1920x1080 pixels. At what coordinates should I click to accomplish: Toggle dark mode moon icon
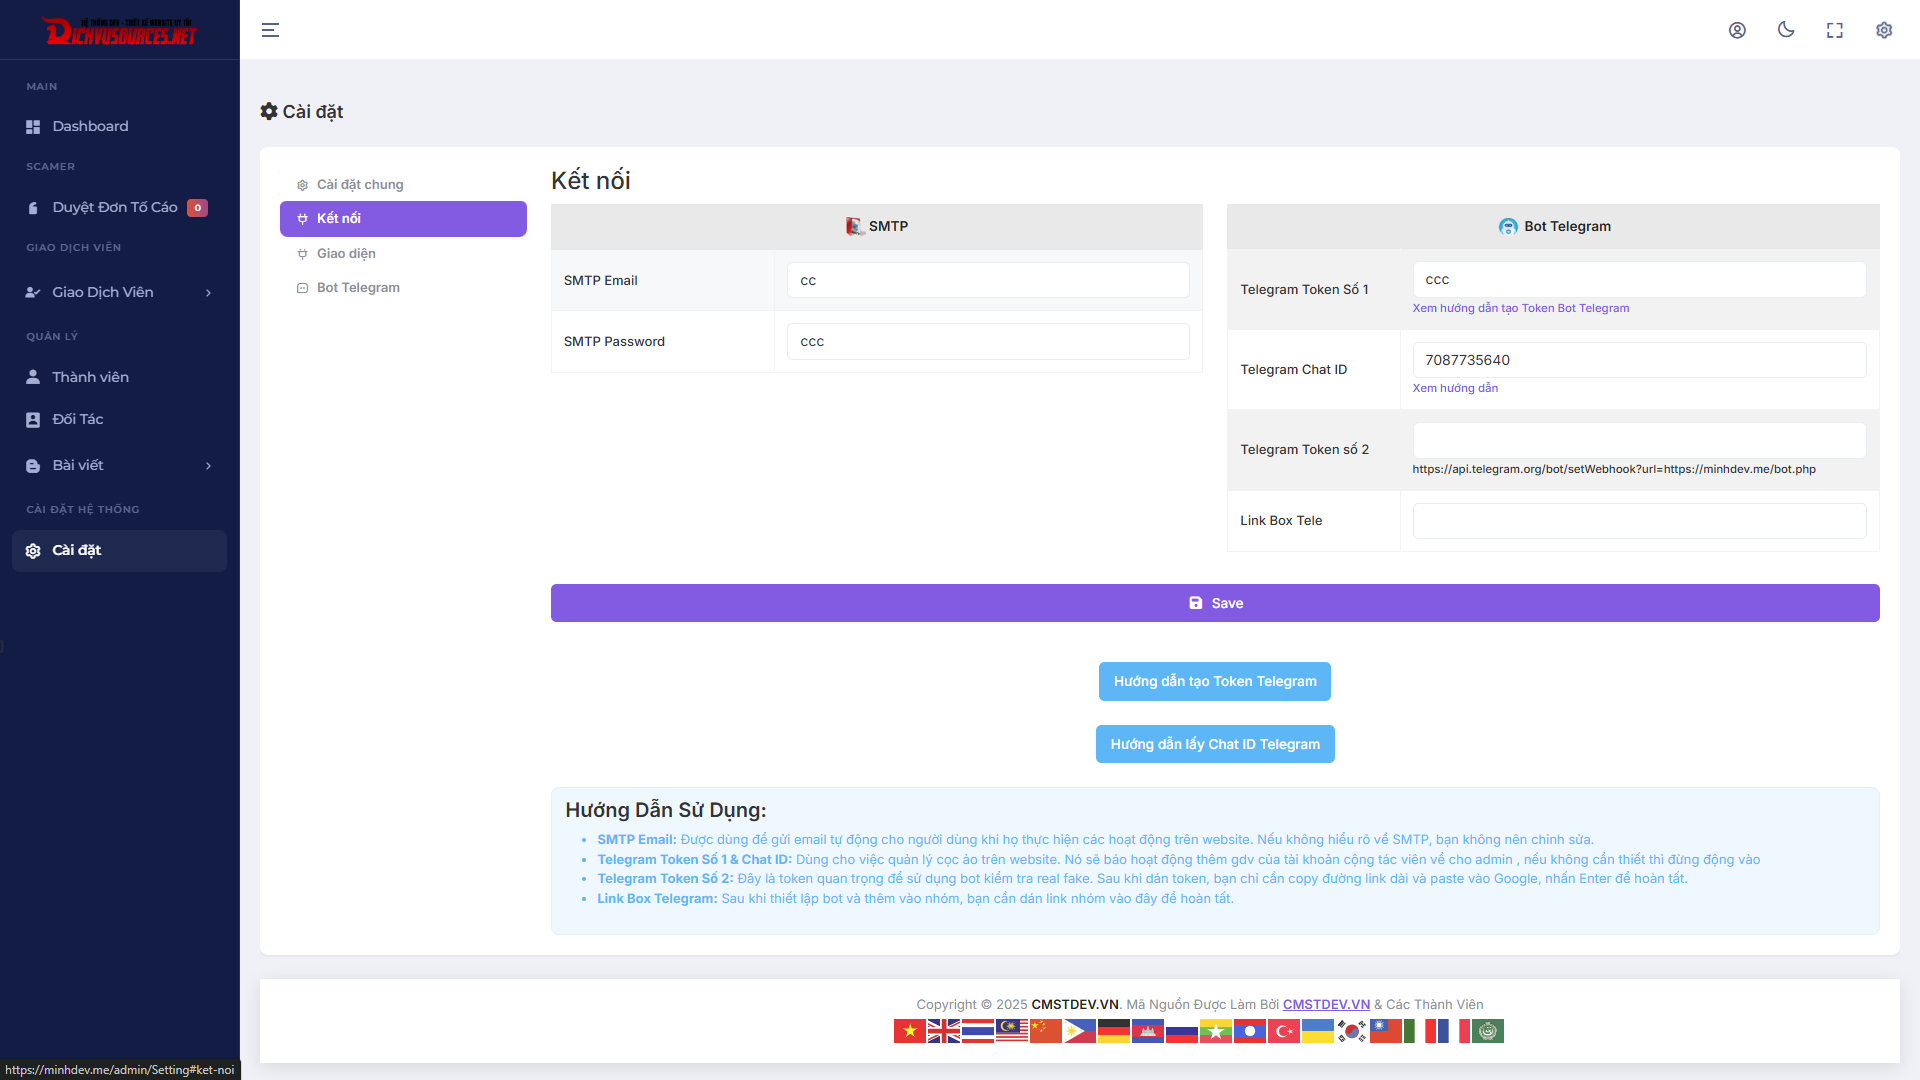(1786, 30)
